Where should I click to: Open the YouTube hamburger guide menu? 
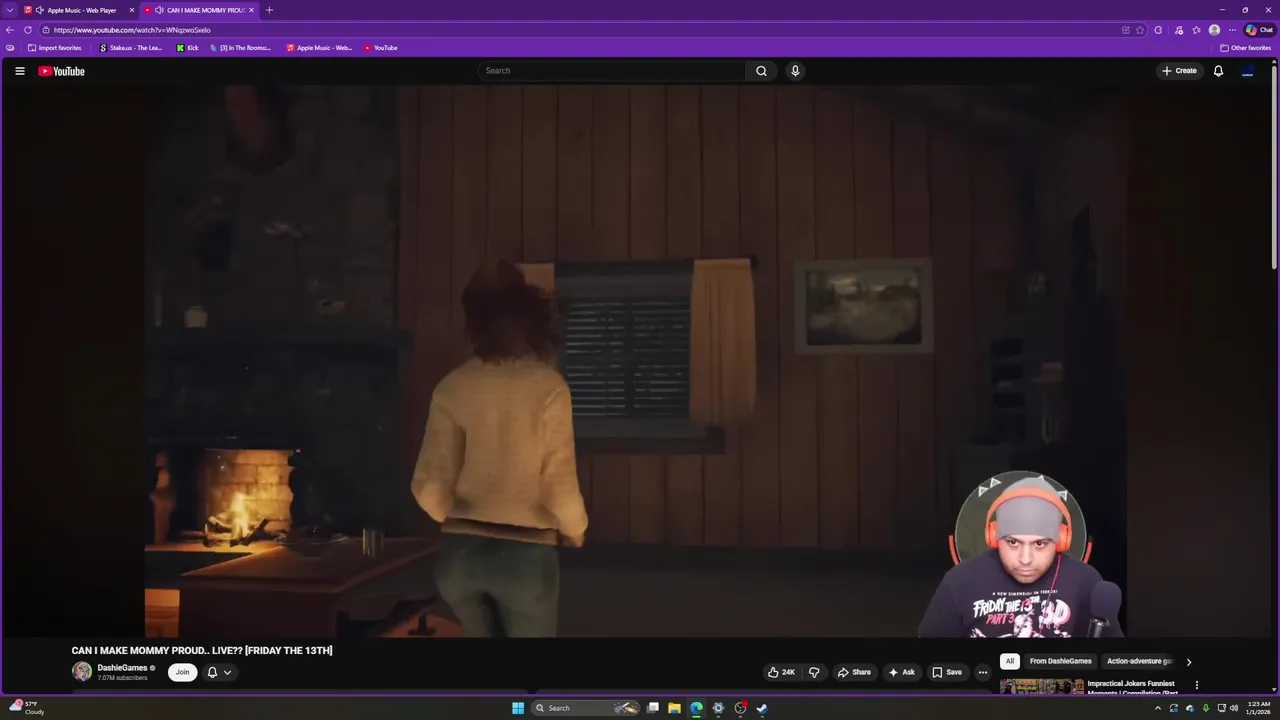(x=19, y=71)
